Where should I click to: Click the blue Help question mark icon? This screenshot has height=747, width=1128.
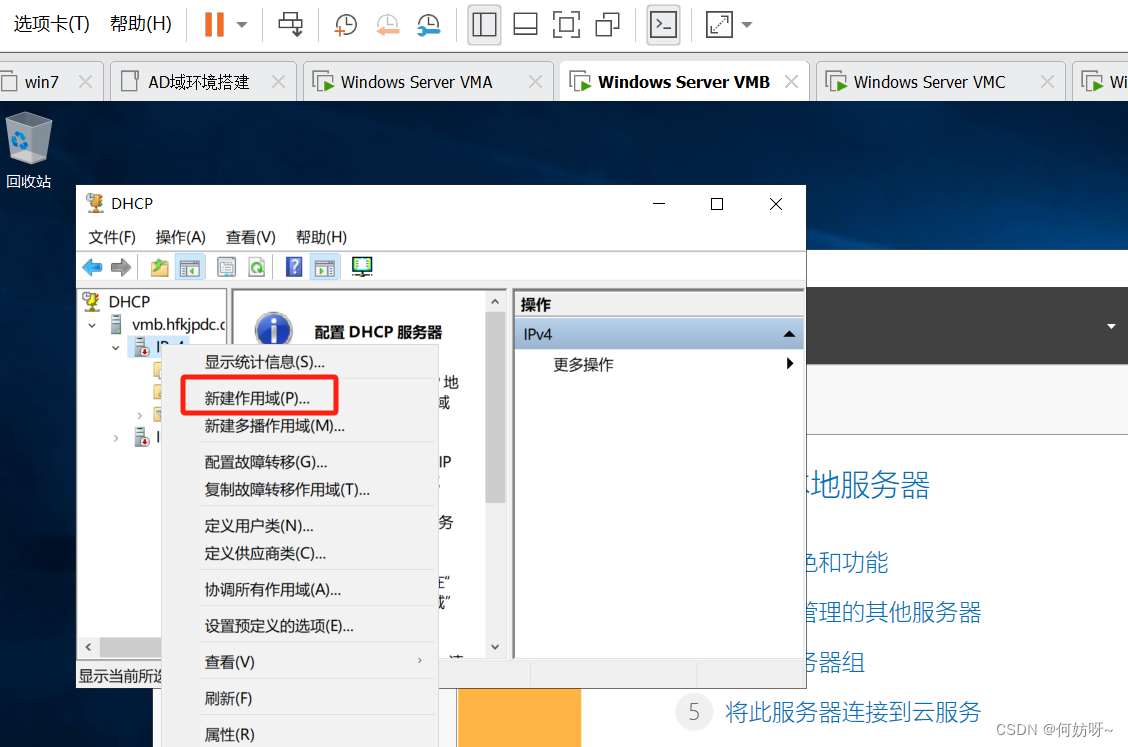[x=294, y=267]
